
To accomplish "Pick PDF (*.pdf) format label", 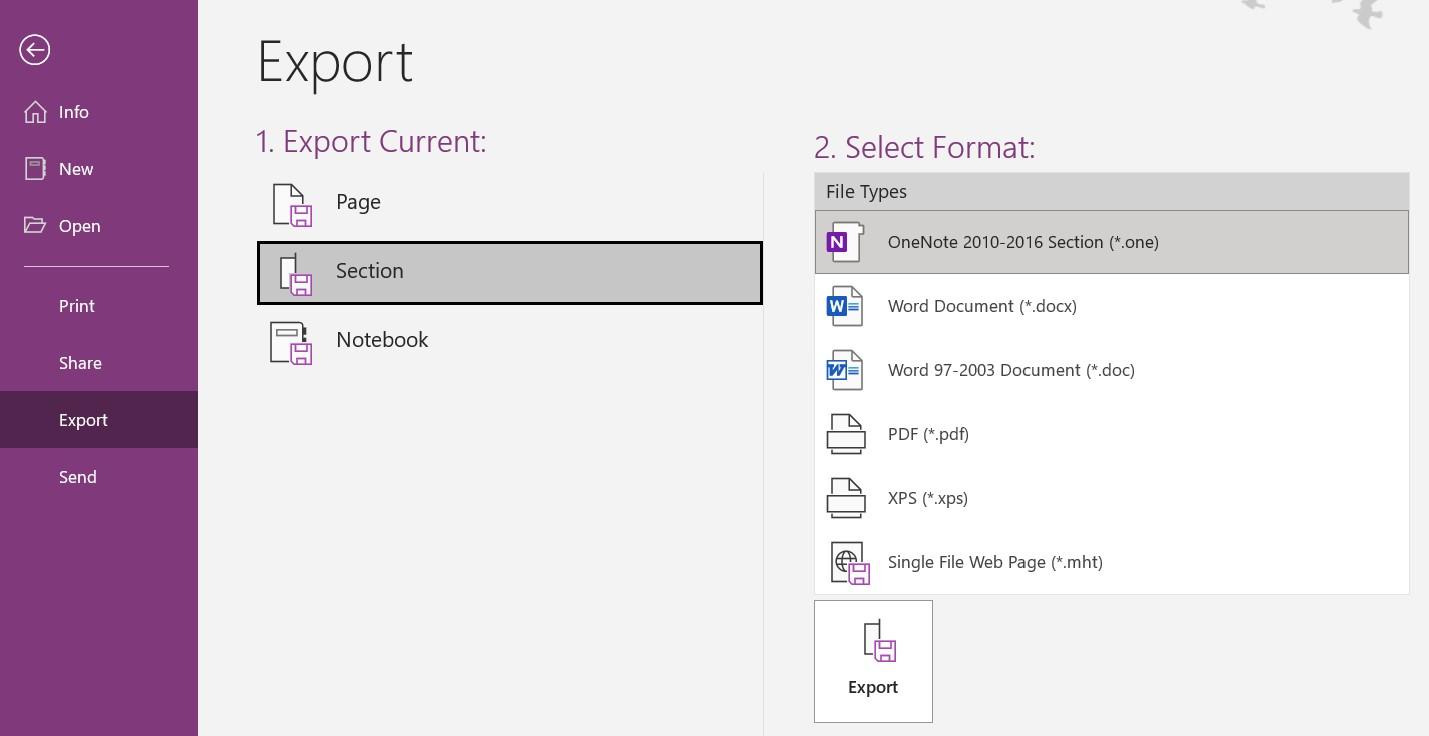I will coord(928,434).
